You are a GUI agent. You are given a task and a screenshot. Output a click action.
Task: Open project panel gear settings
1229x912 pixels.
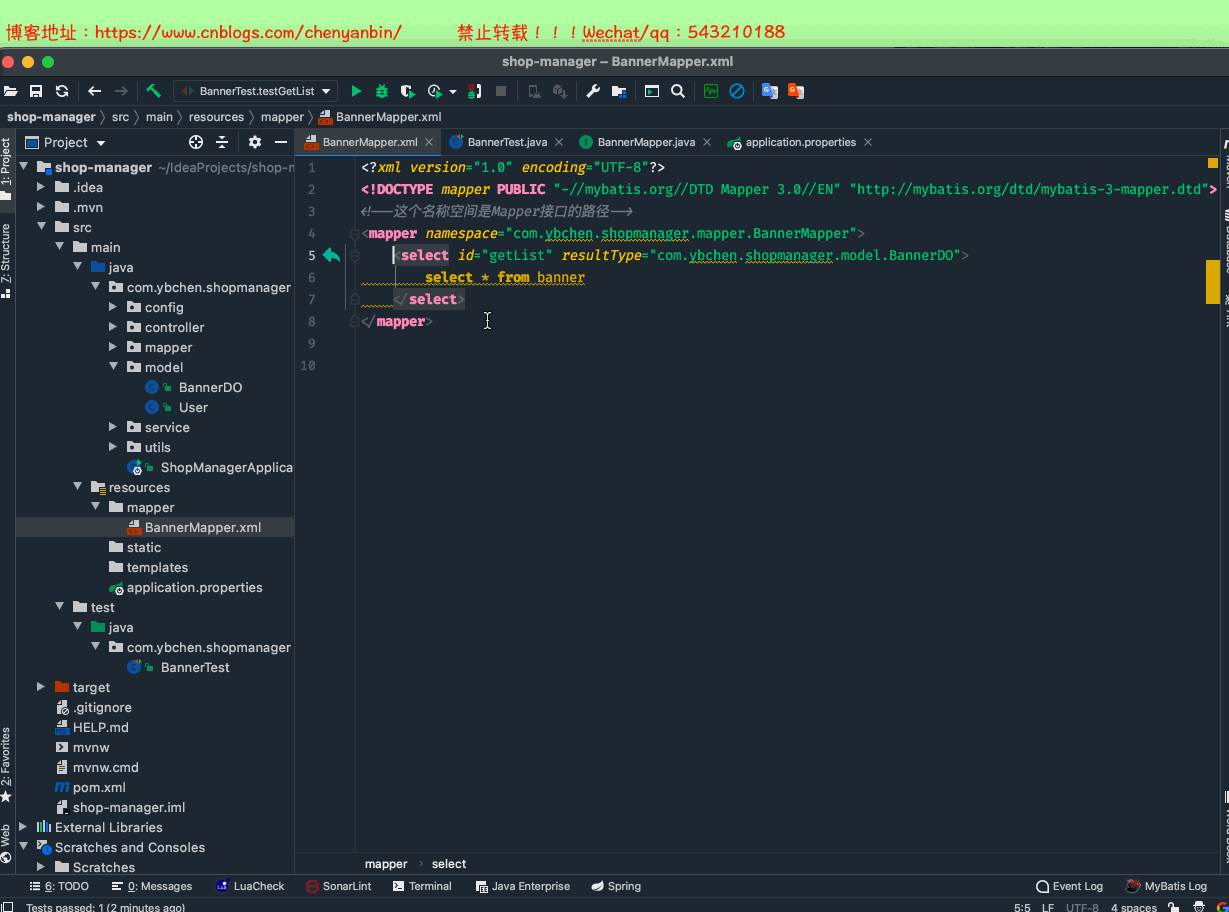tap(255, 142)
